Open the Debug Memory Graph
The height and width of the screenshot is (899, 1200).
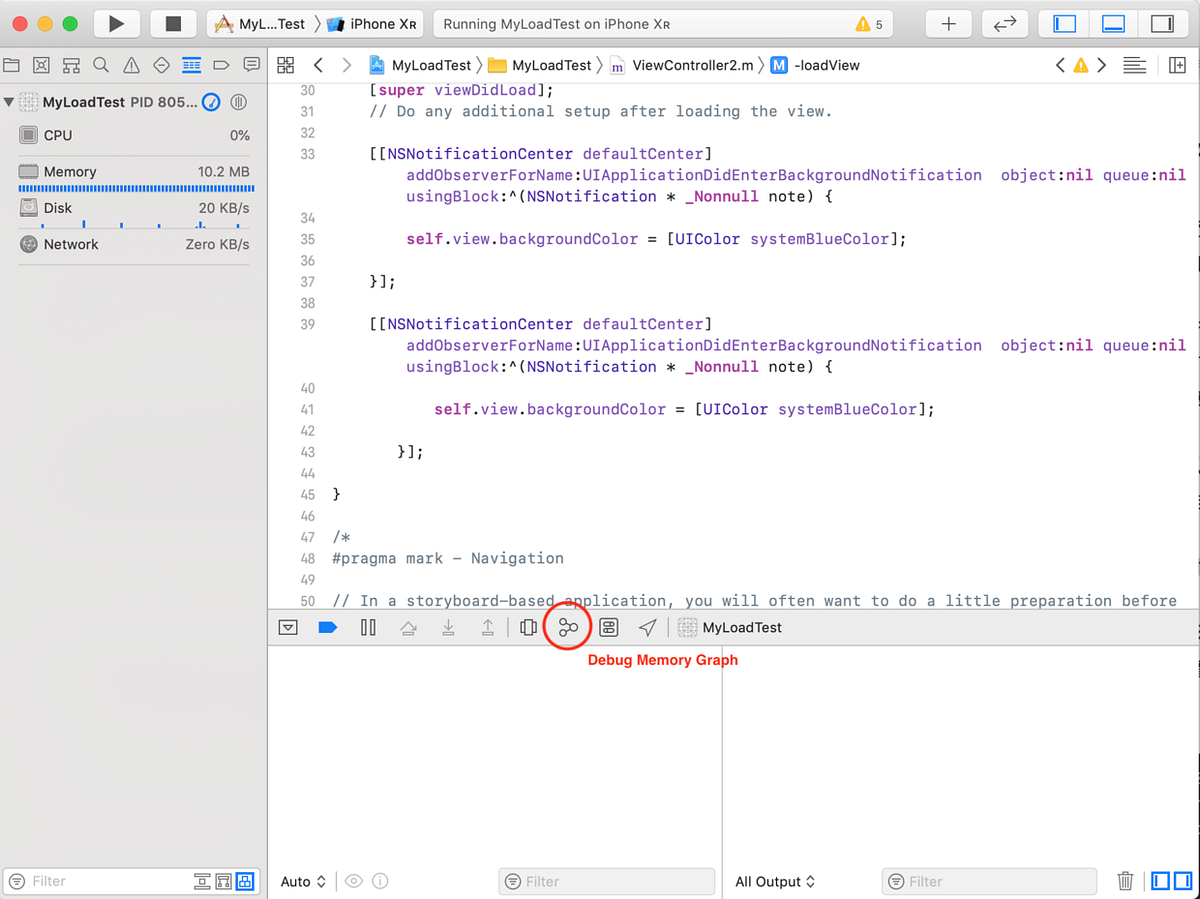point(568,627)
